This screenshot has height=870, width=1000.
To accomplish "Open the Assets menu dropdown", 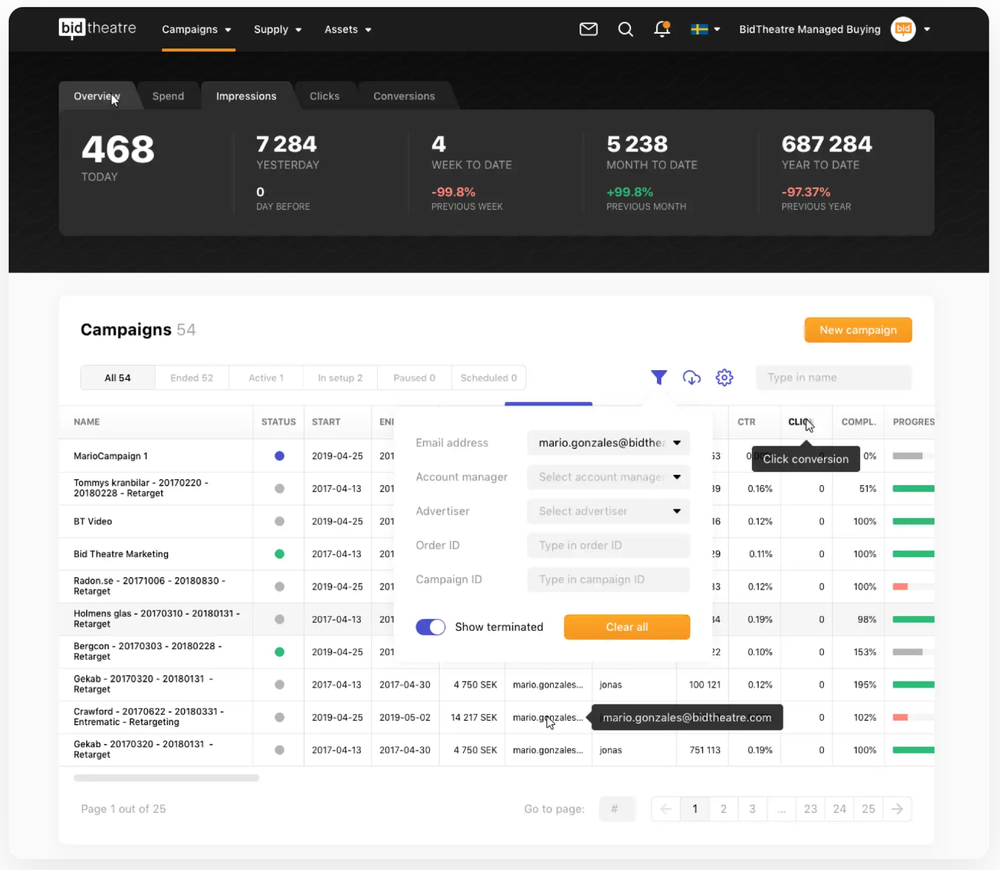I will tap(348, 29).
